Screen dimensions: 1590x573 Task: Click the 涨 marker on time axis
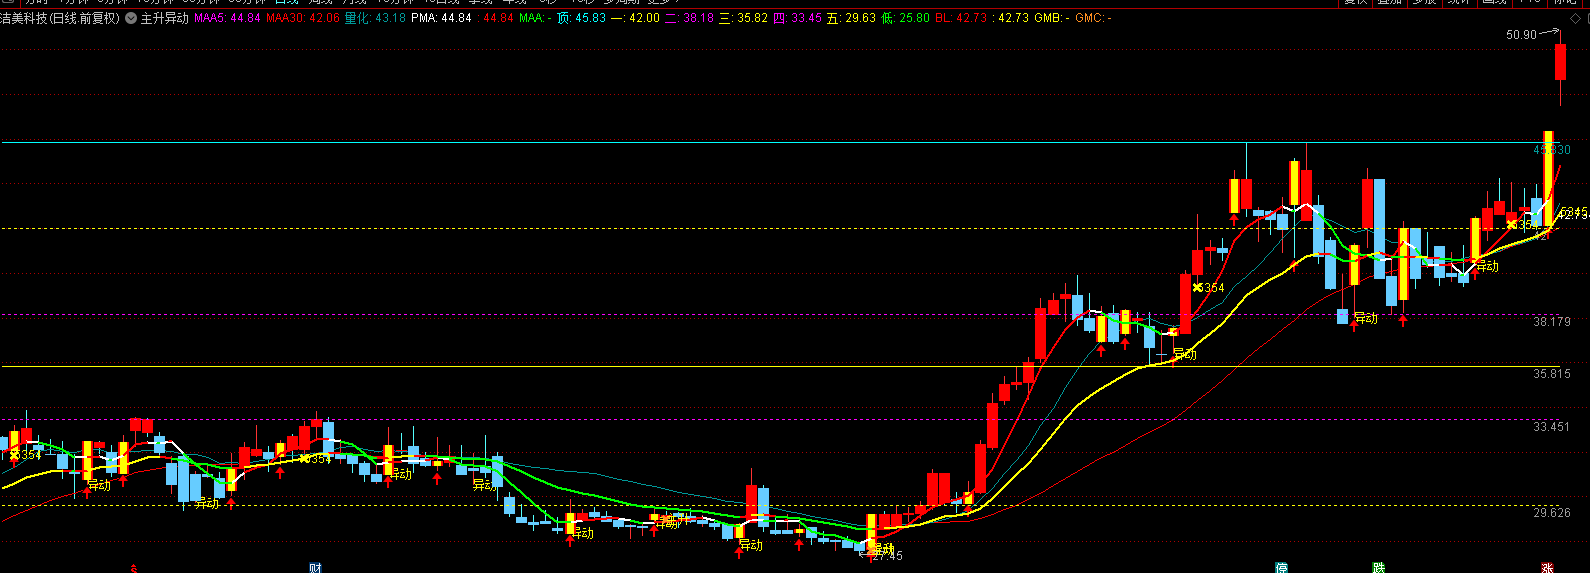coord(1547,568)
